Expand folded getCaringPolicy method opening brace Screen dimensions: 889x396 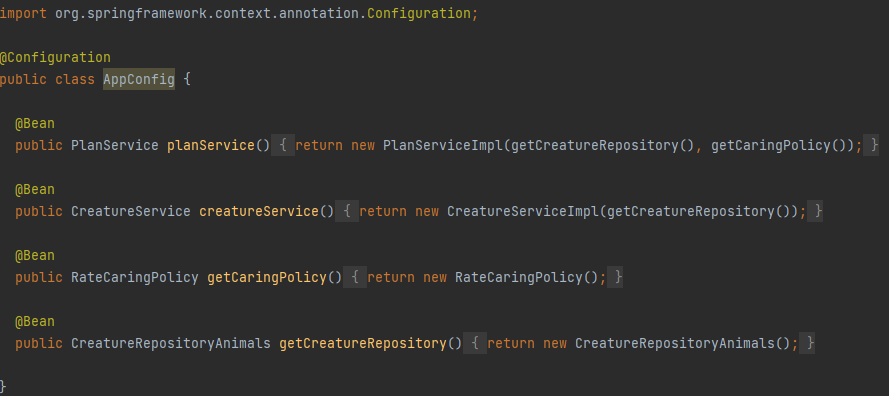(x=355, y=277)
